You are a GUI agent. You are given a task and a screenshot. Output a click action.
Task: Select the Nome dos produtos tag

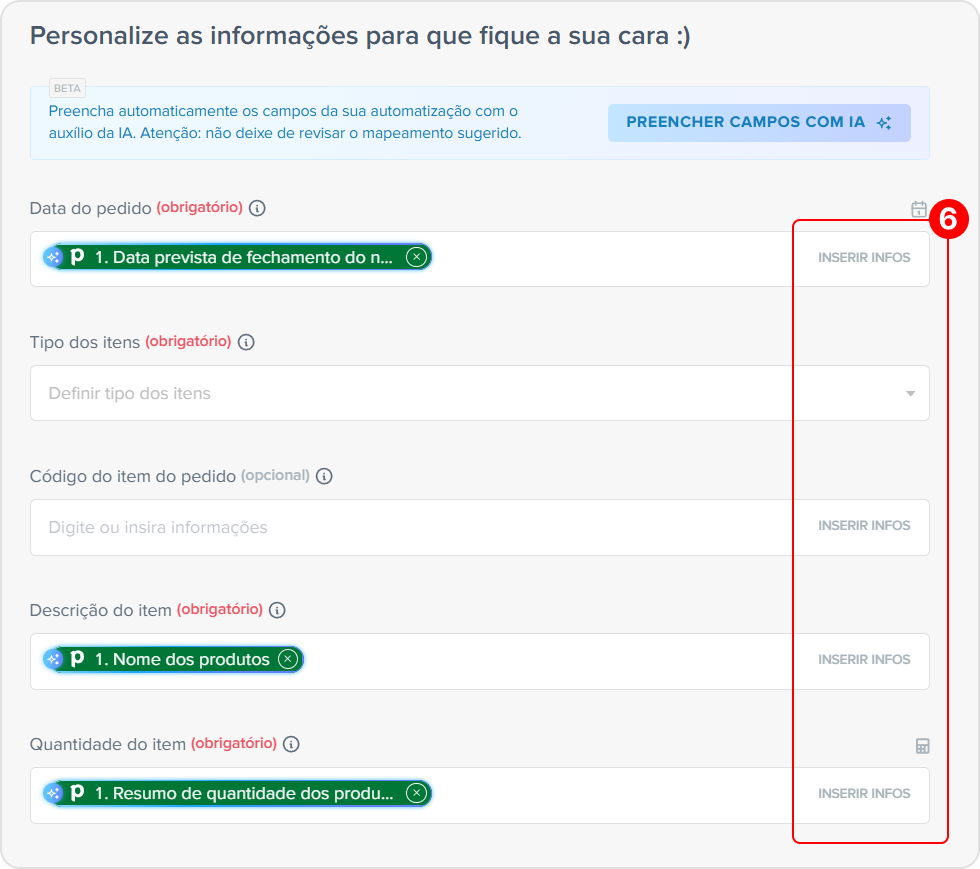coord(173,659)
